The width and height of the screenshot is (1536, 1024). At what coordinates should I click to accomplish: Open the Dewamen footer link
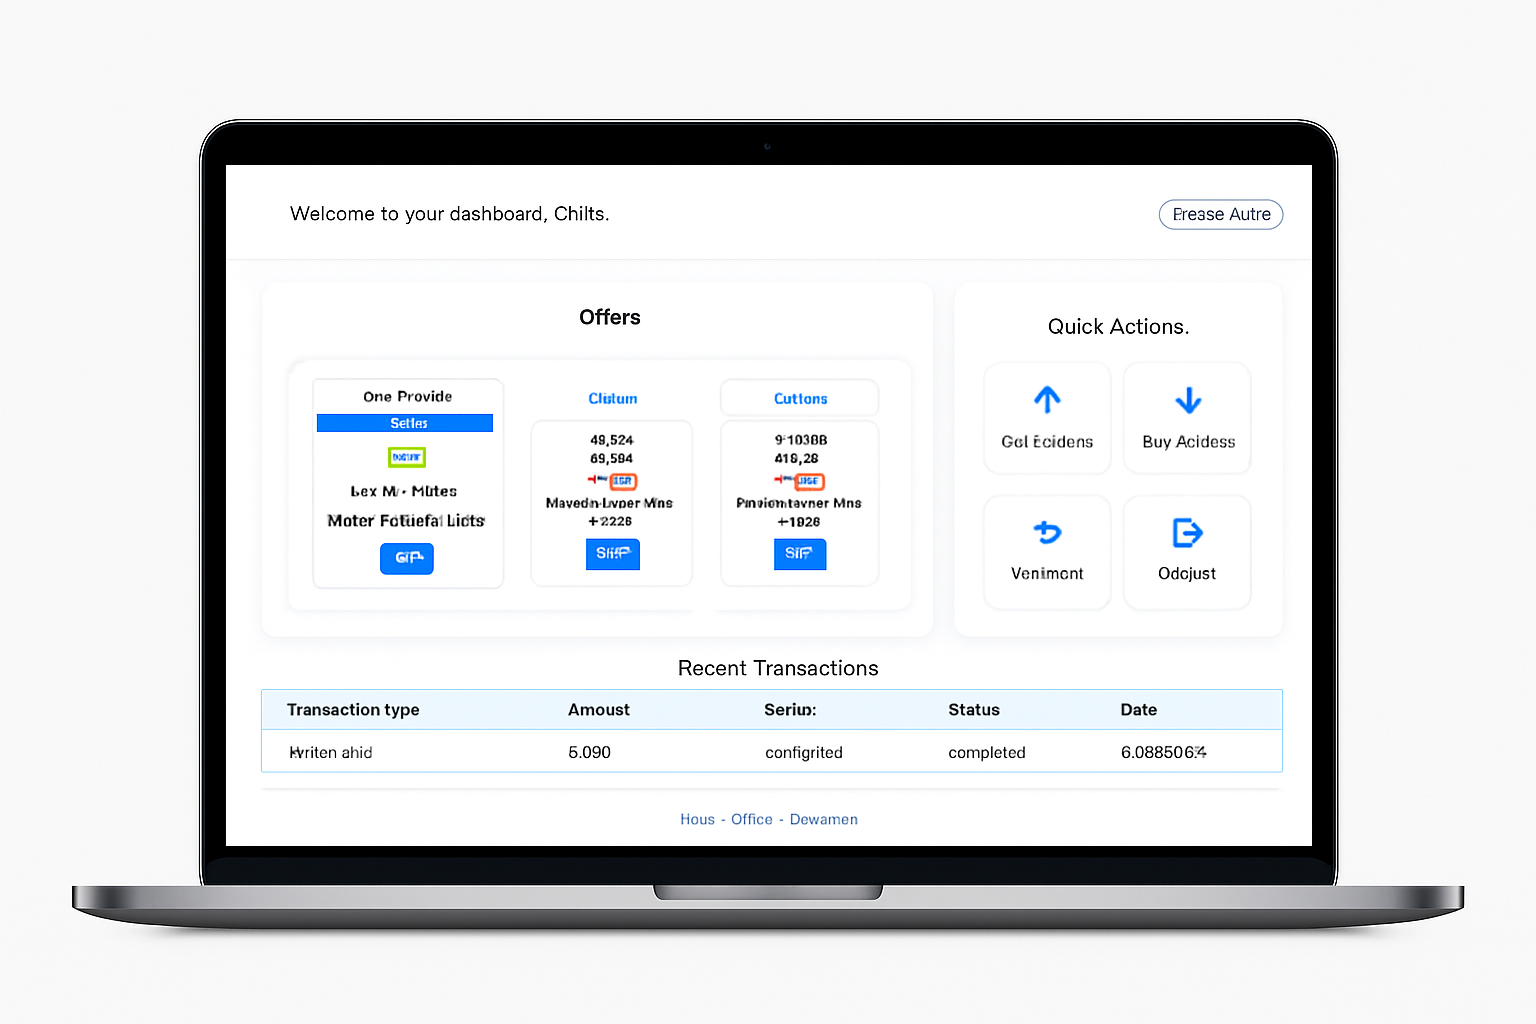pyautogui.click(x=823, y=819)
